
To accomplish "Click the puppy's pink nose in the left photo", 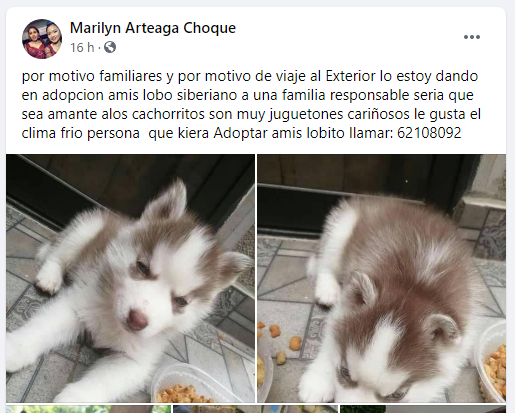I will 137,319.
